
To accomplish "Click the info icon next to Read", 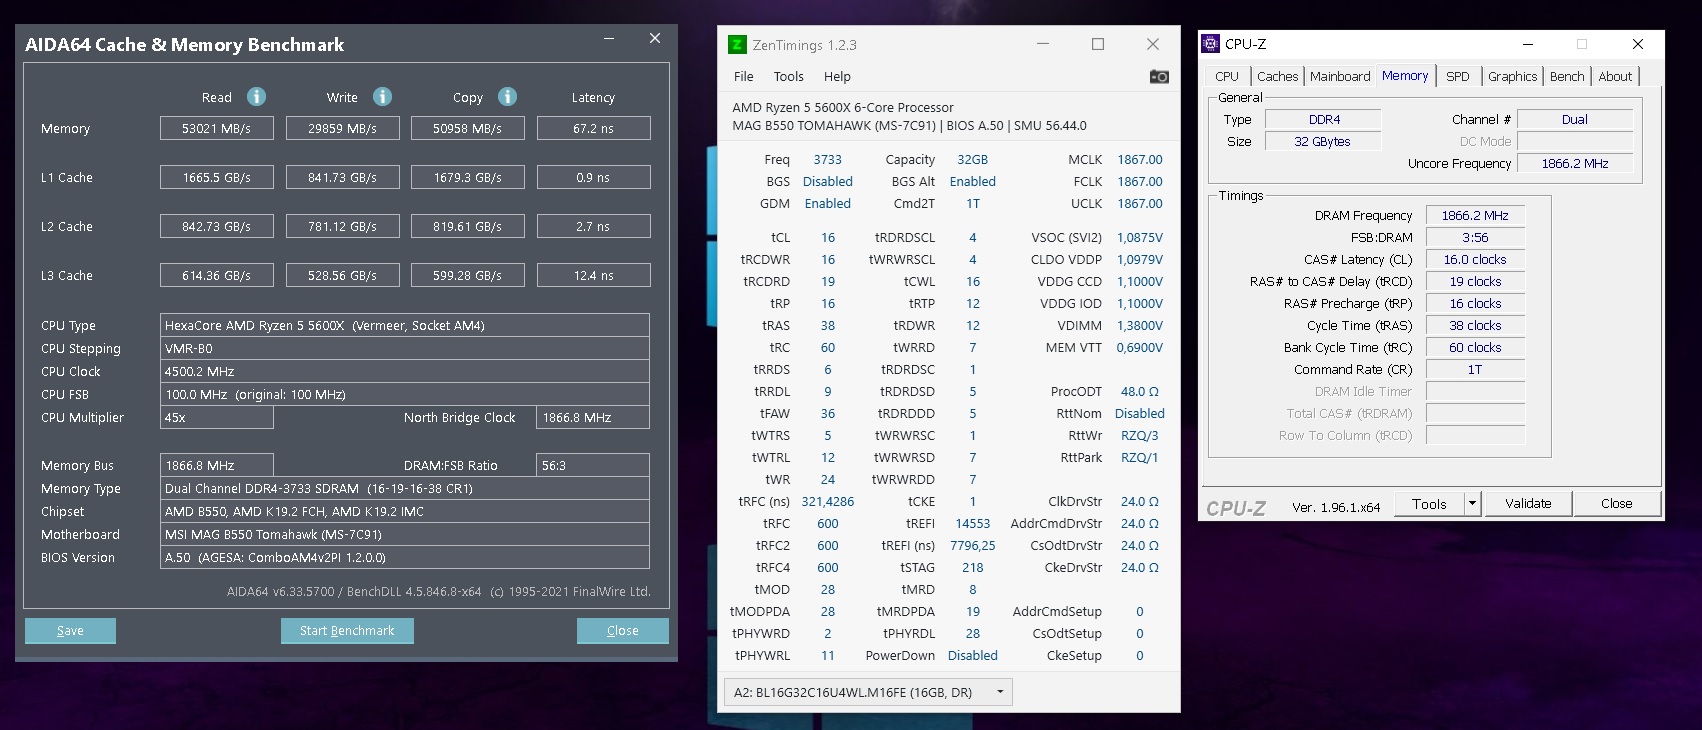I will [257, 96].
